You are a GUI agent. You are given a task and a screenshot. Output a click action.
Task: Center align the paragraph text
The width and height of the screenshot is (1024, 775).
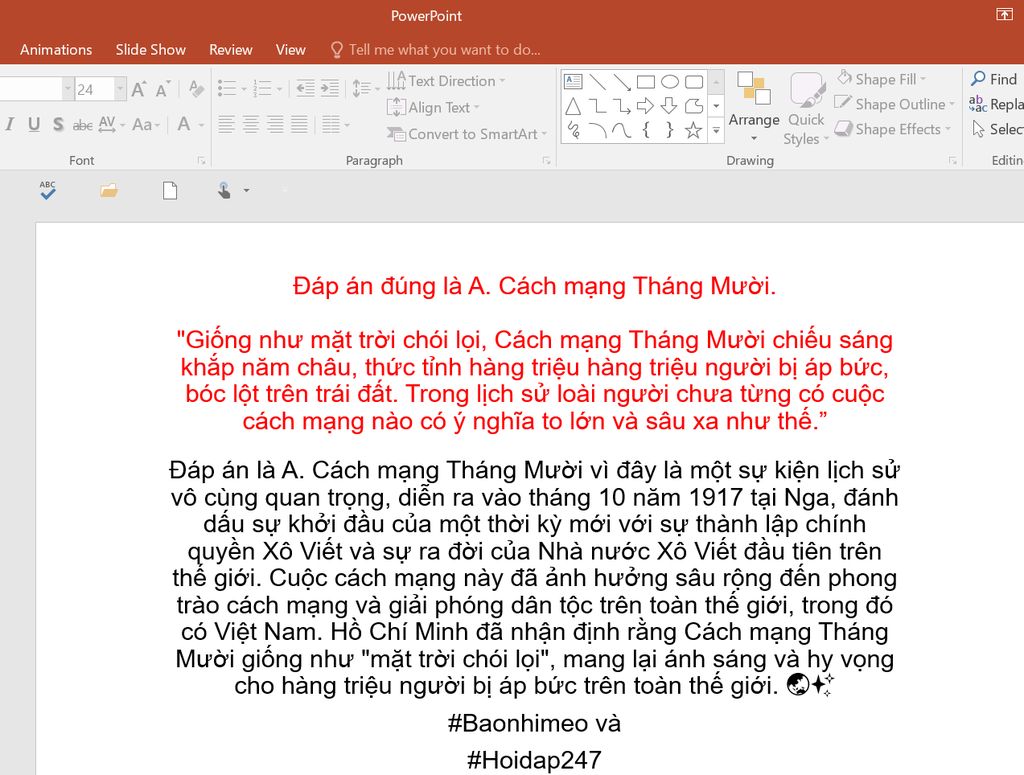[x=251, y=124]
